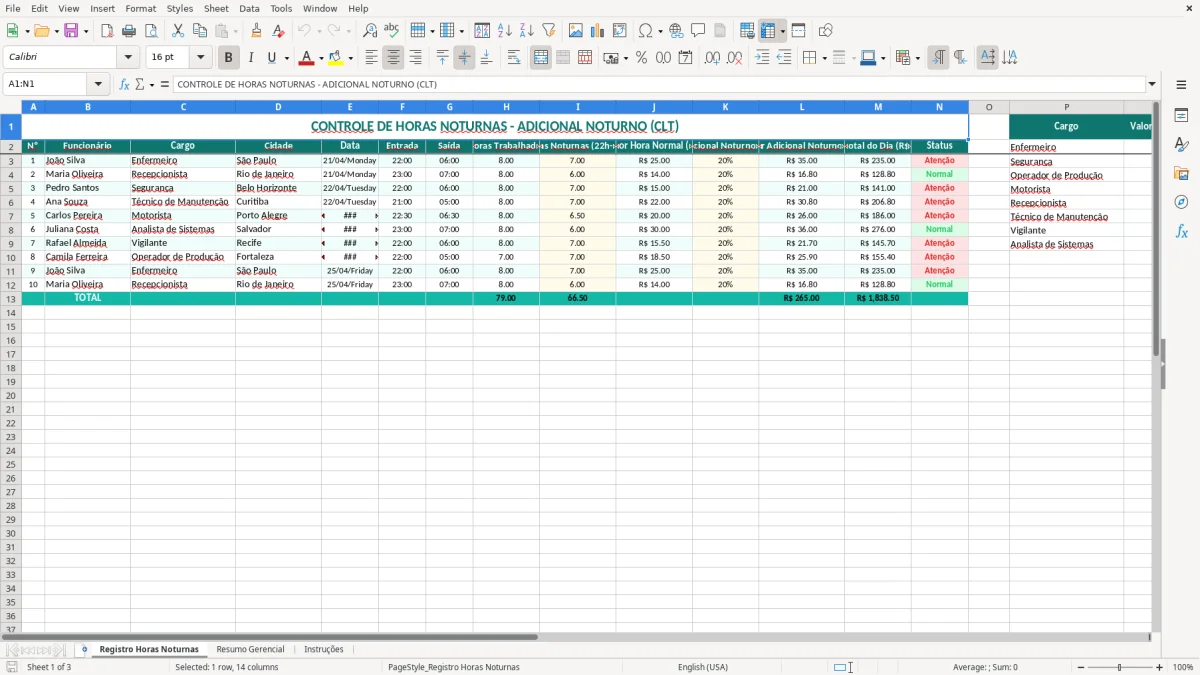Open the Font Color dropdown arrow
Viewport: 1200px width, 675px height.
click(x=321, y=58)
